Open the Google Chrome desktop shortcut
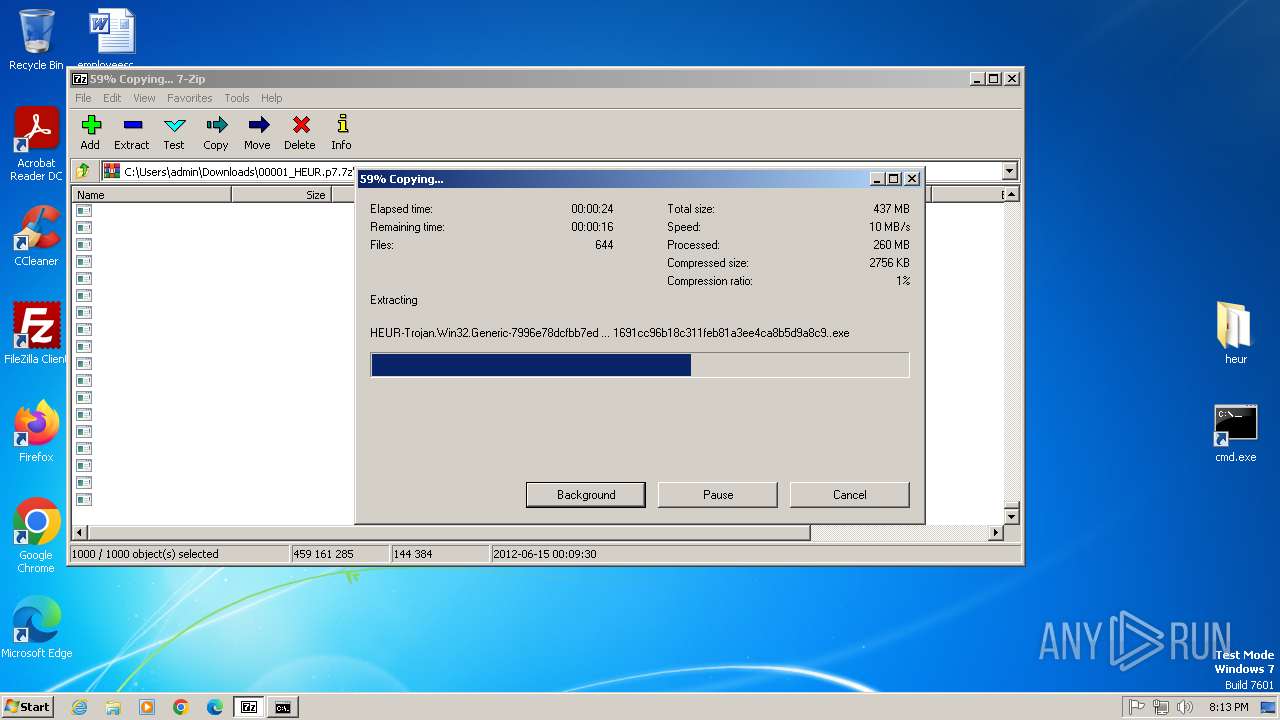The width and height of the screenshot is (1280, 720). coord(36,536)
